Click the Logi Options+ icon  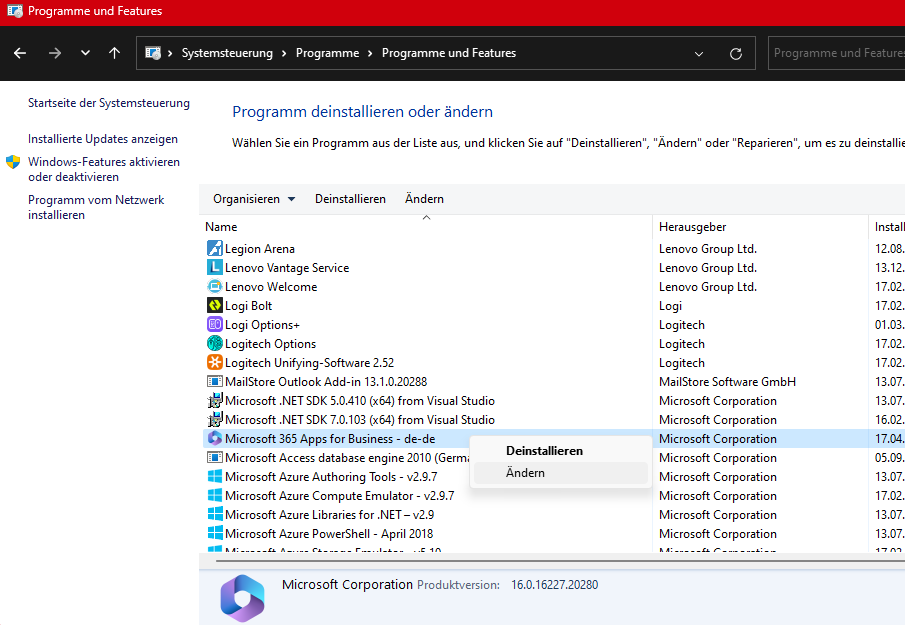coord(215,325)
